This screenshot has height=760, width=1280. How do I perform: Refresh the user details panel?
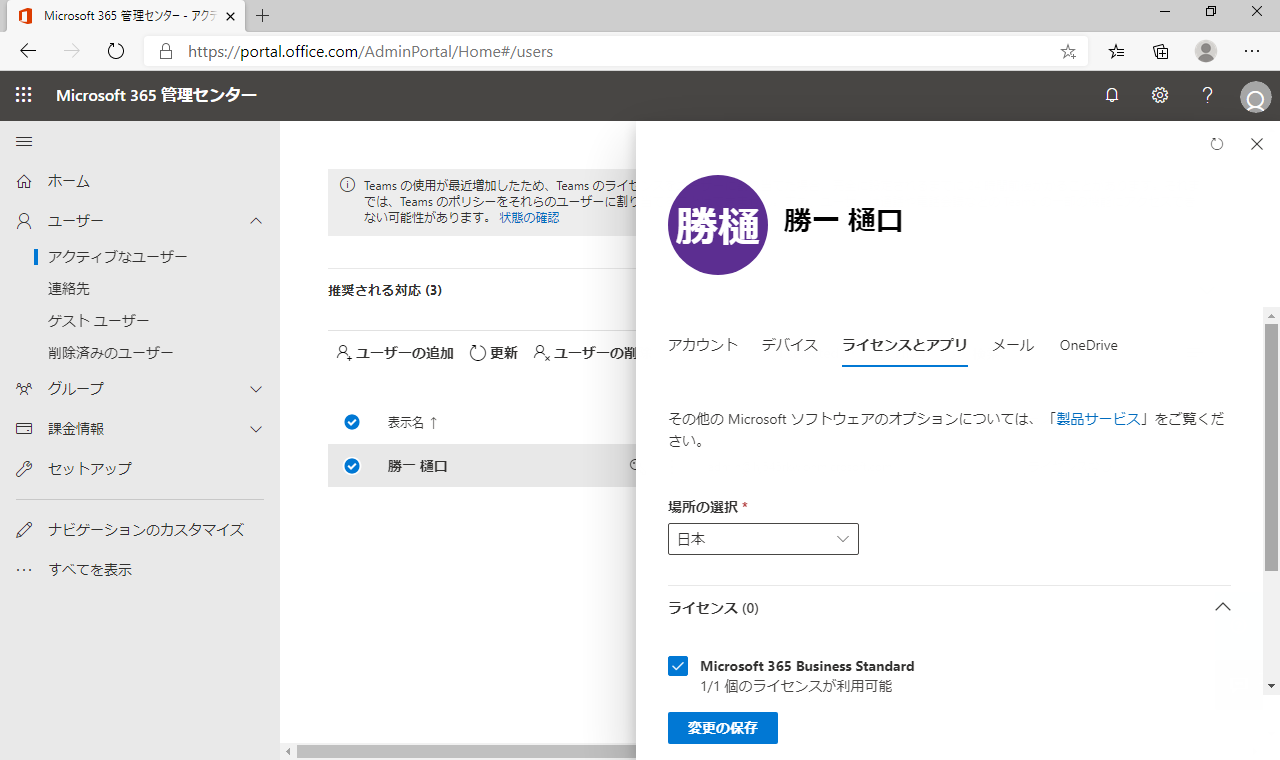point(1217,144)
